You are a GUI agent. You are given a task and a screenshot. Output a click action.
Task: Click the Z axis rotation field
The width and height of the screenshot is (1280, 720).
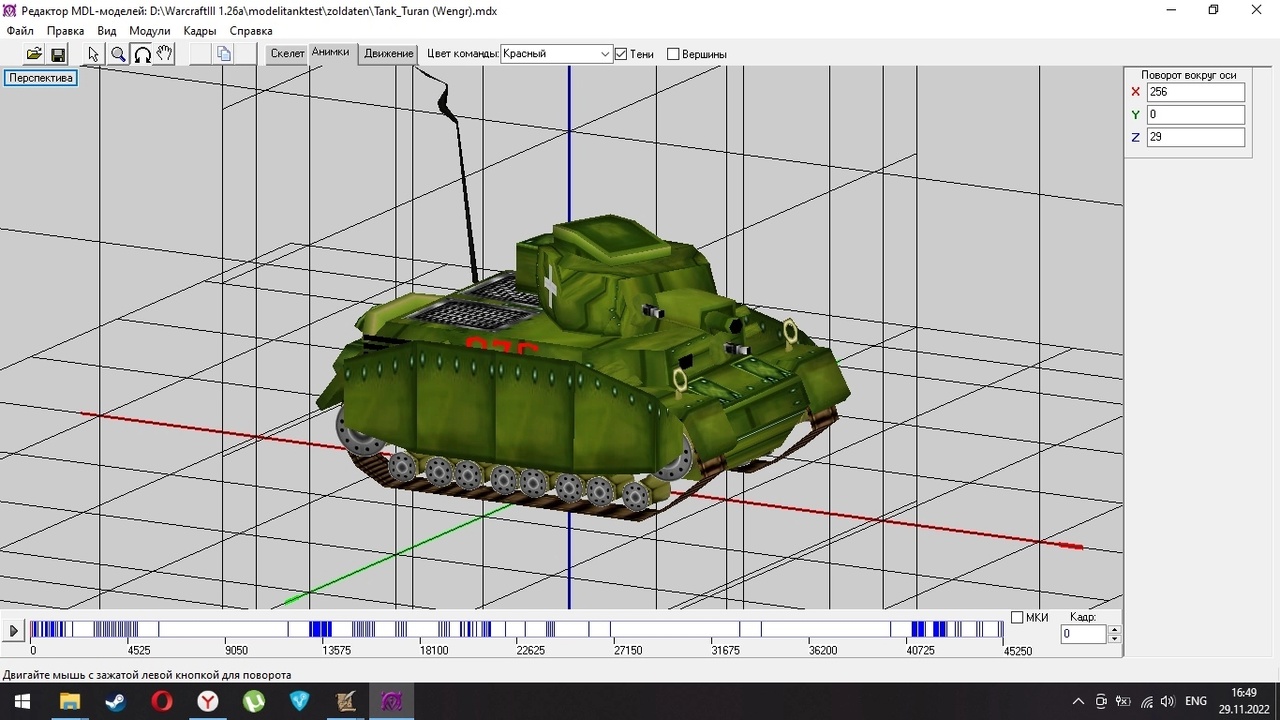[1195, 137]
